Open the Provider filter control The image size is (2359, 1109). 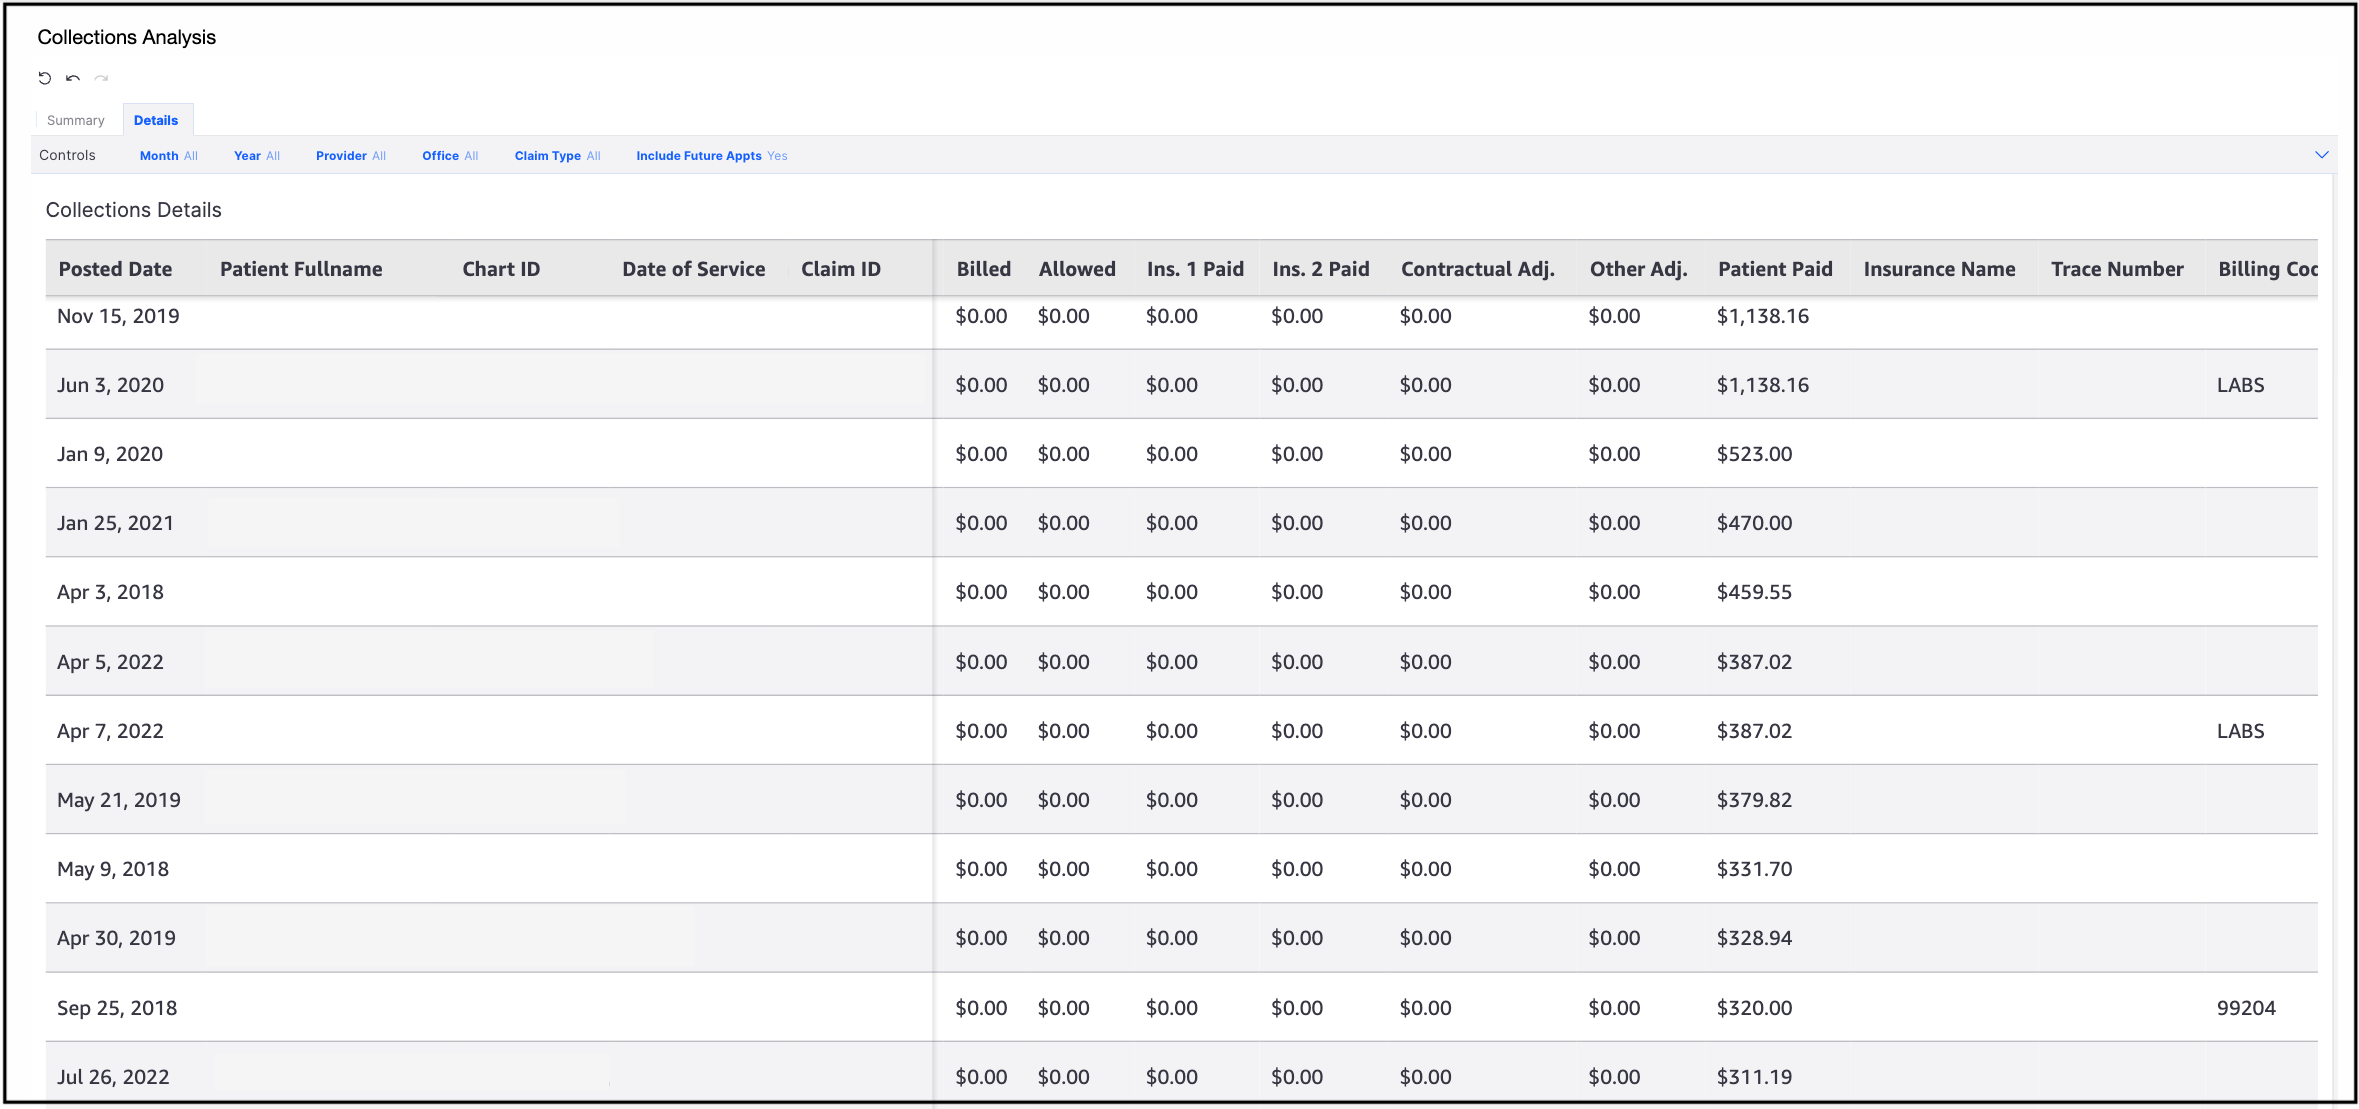point(350,156)
